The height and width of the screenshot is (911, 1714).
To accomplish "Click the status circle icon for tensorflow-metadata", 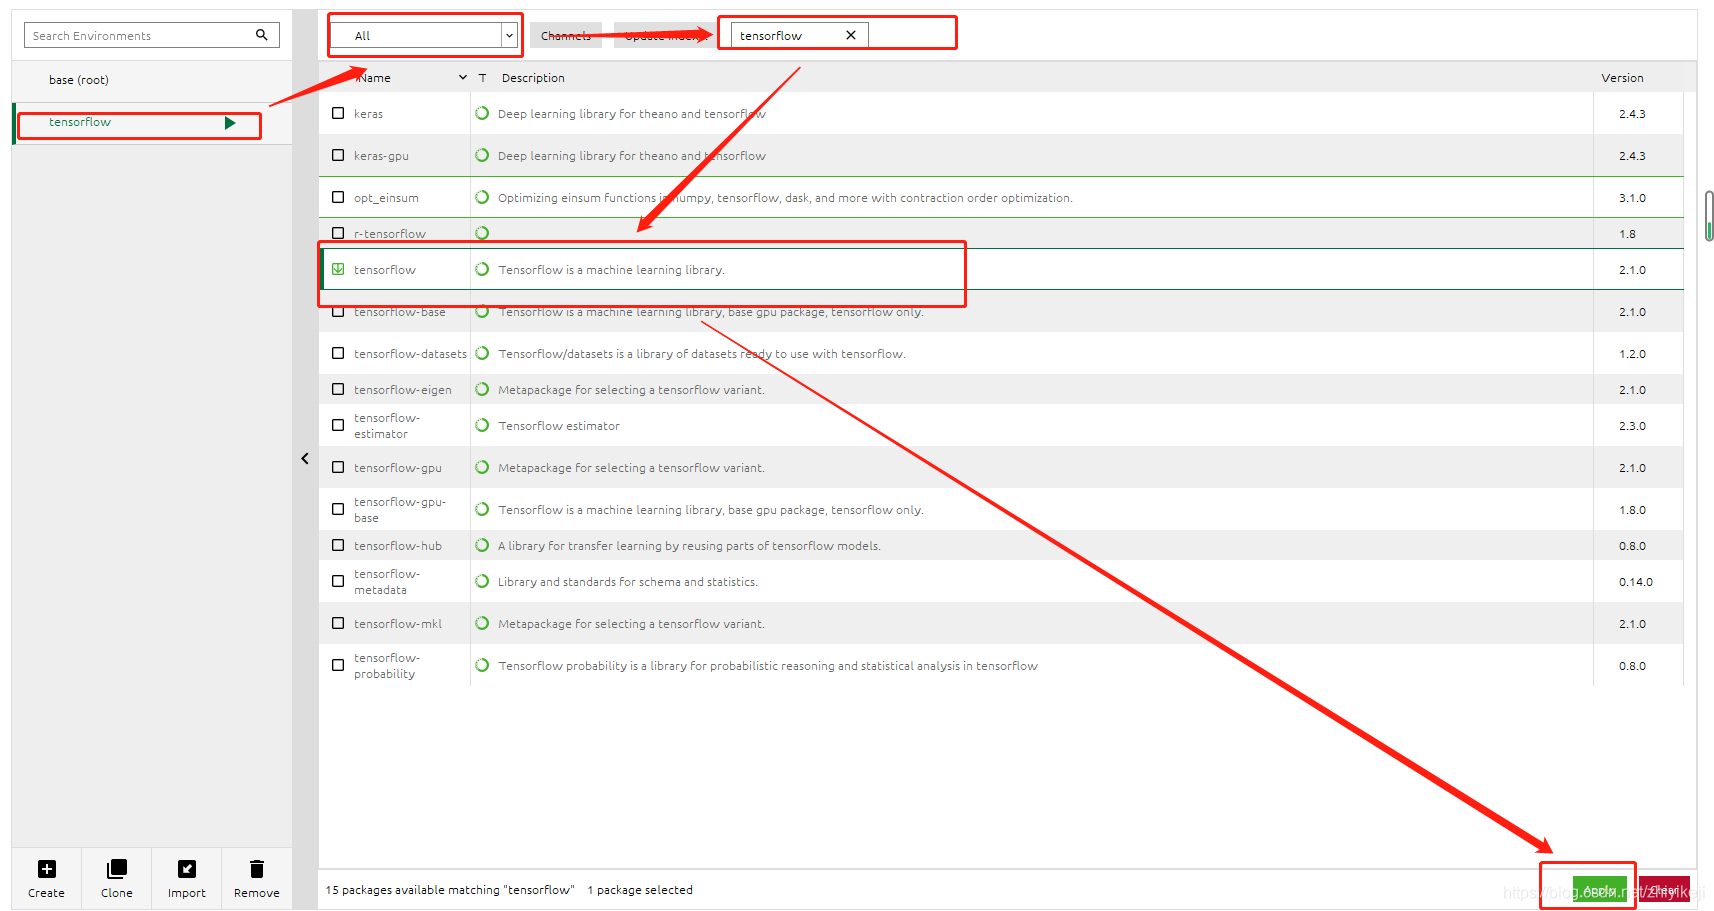I will coord(482,581).
